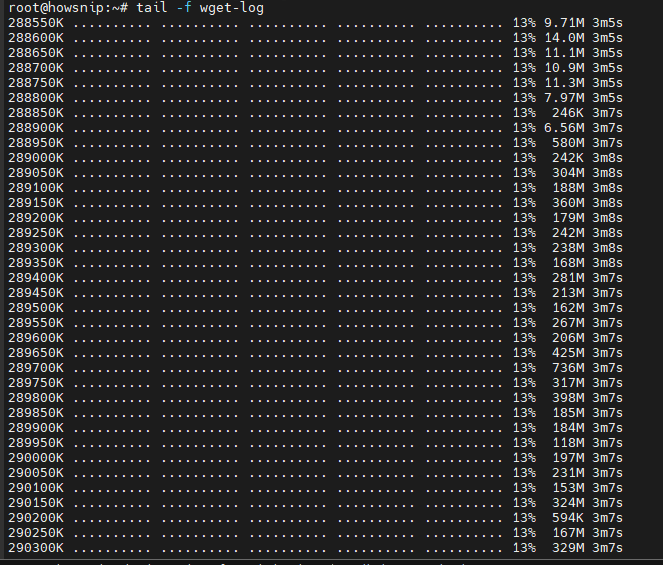Image resolution: width=663 pixels, height=565 pixels.
Task: Click the speed value '594K'
Action: point(568,518)
